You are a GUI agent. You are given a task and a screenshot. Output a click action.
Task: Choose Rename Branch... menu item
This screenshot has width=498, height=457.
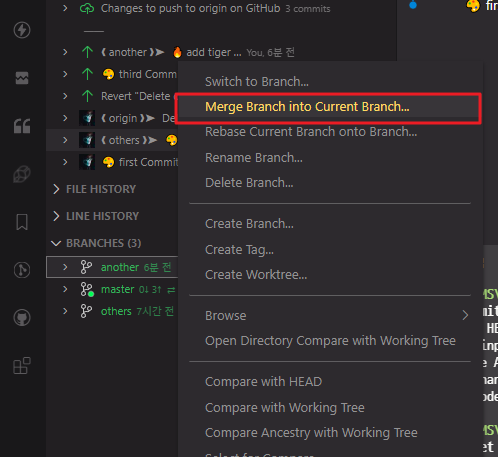(x=330, y=158)
